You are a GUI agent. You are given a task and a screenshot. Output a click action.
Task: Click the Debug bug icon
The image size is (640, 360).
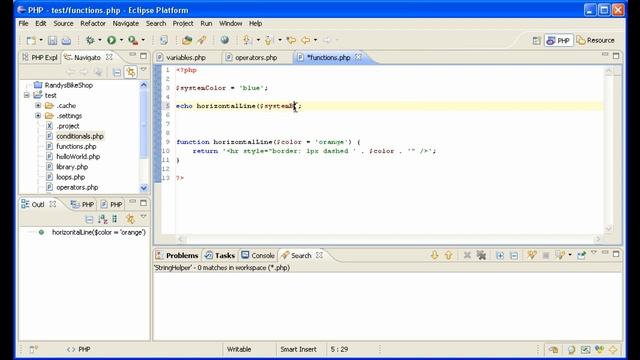pos(90,40)
